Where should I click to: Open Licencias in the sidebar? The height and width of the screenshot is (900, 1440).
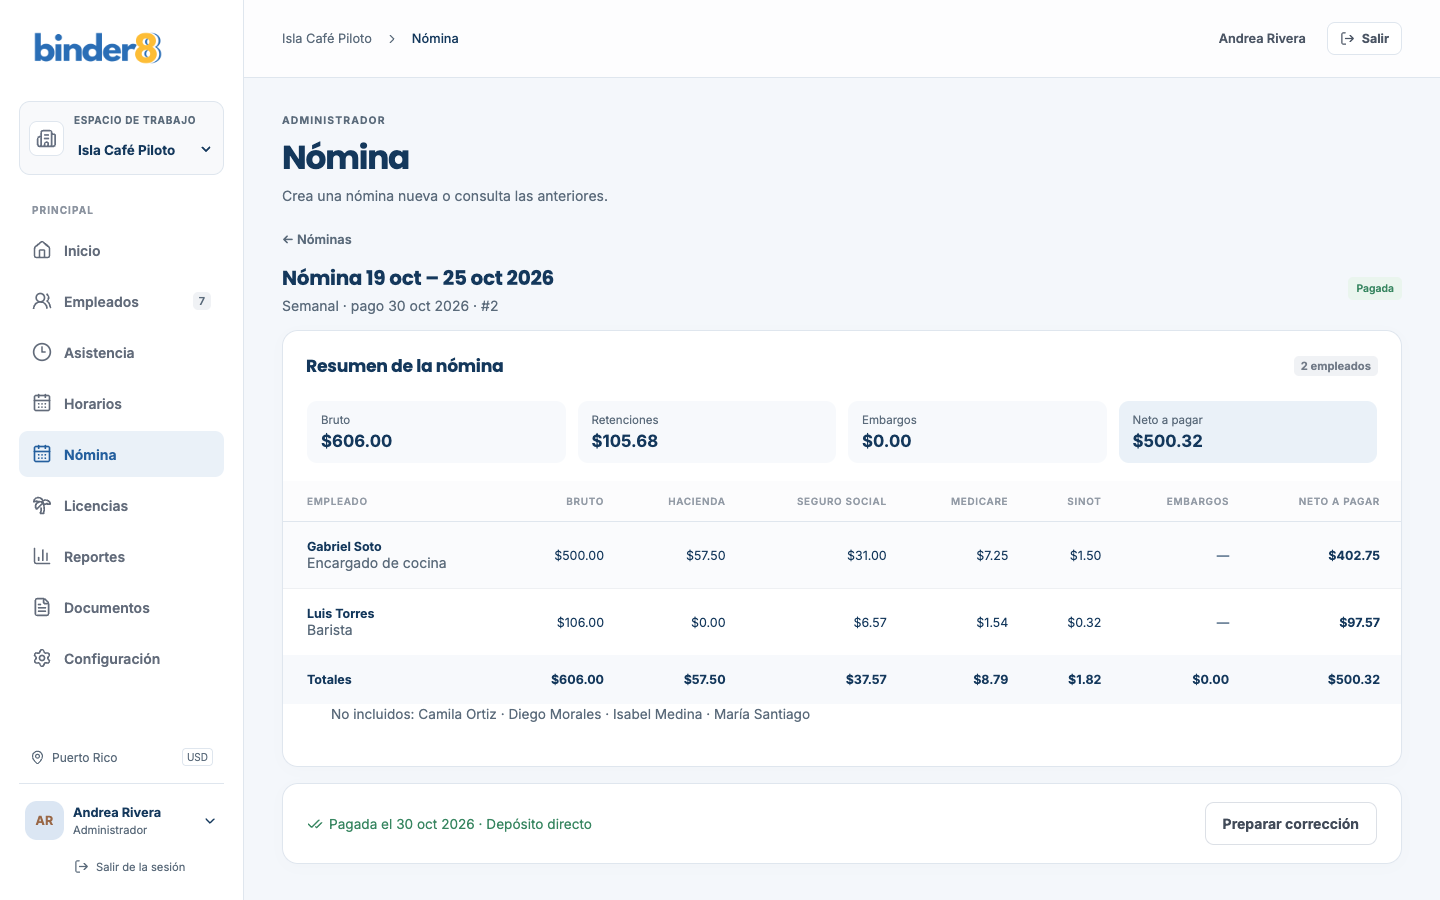click(x=121, y=505)
